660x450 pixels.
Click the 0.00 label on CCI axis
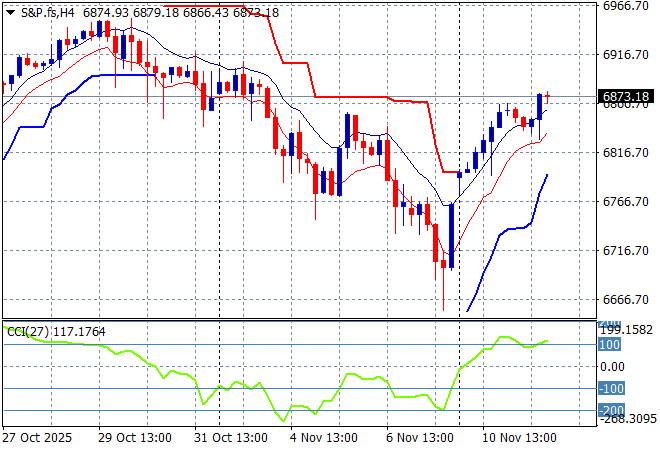[613, 366]
